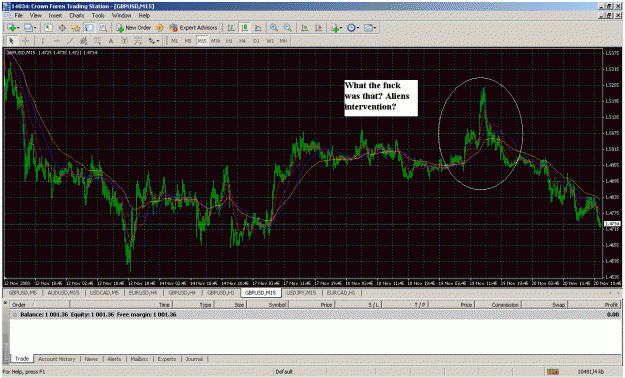Set timeframe to D1
This screenshot has height=378, width=625.
[256, 41]
